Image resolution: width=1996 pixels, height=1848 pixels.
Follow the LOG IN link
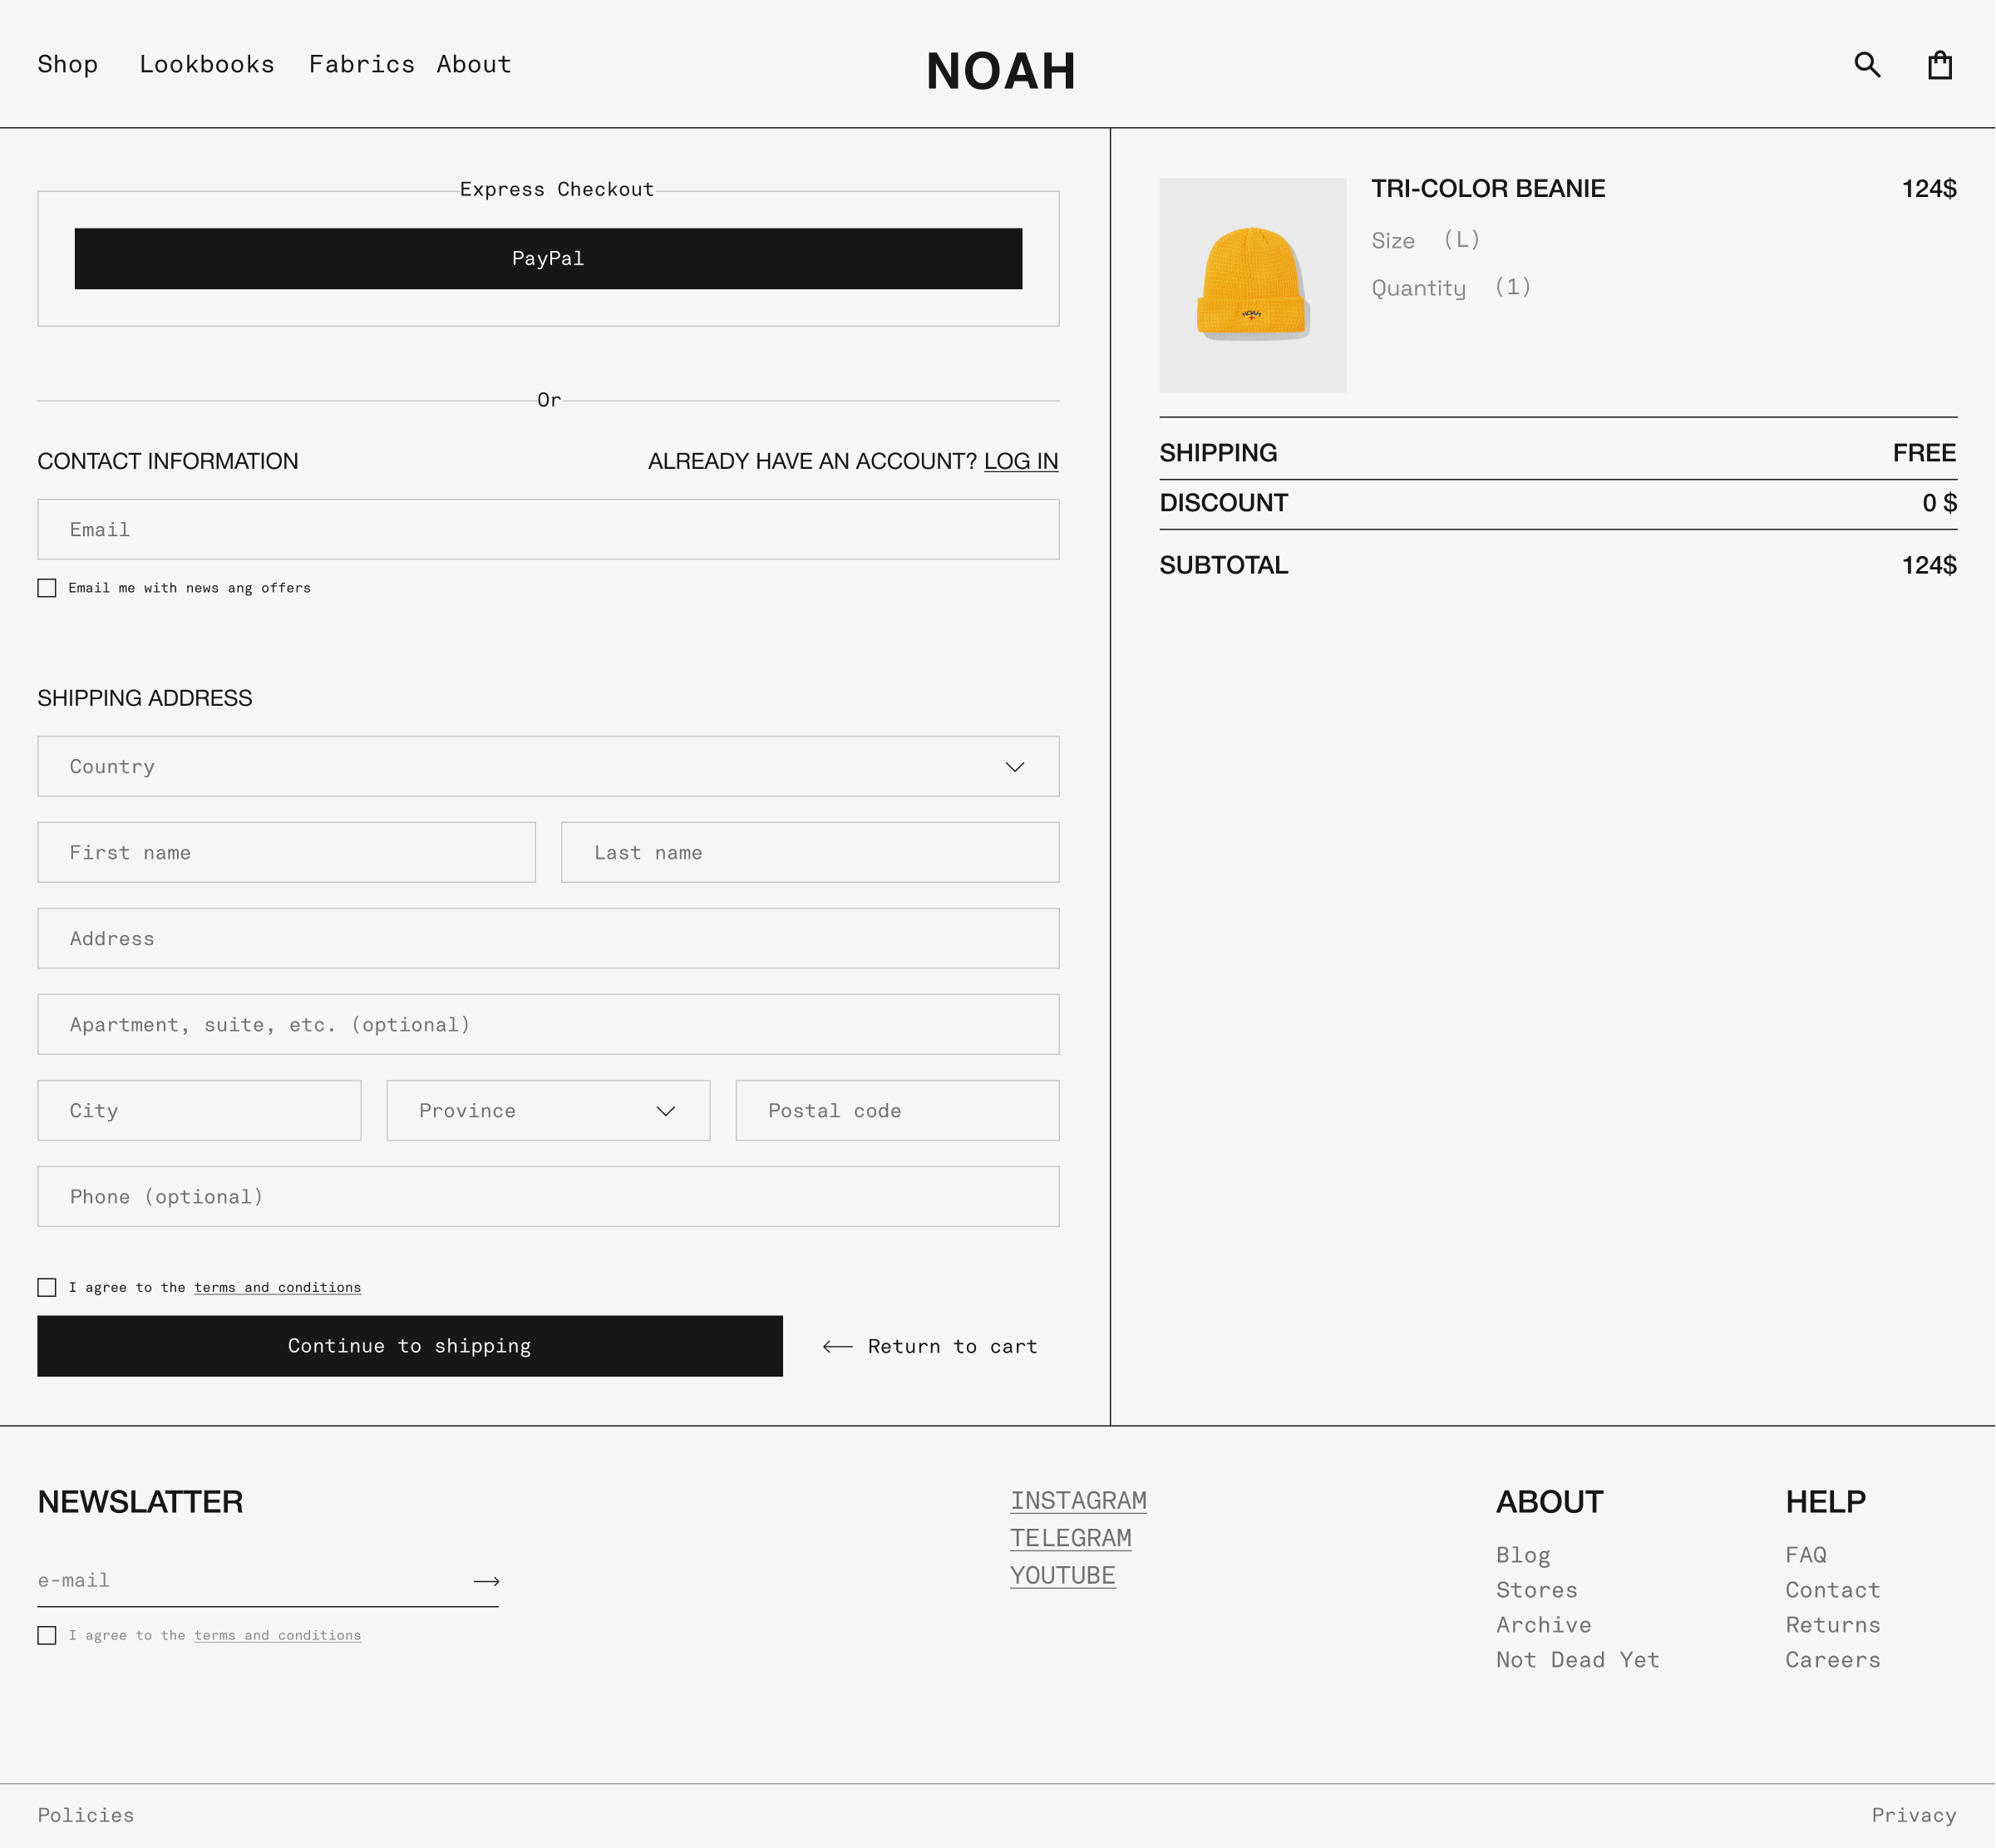[x=1020, y=461]
